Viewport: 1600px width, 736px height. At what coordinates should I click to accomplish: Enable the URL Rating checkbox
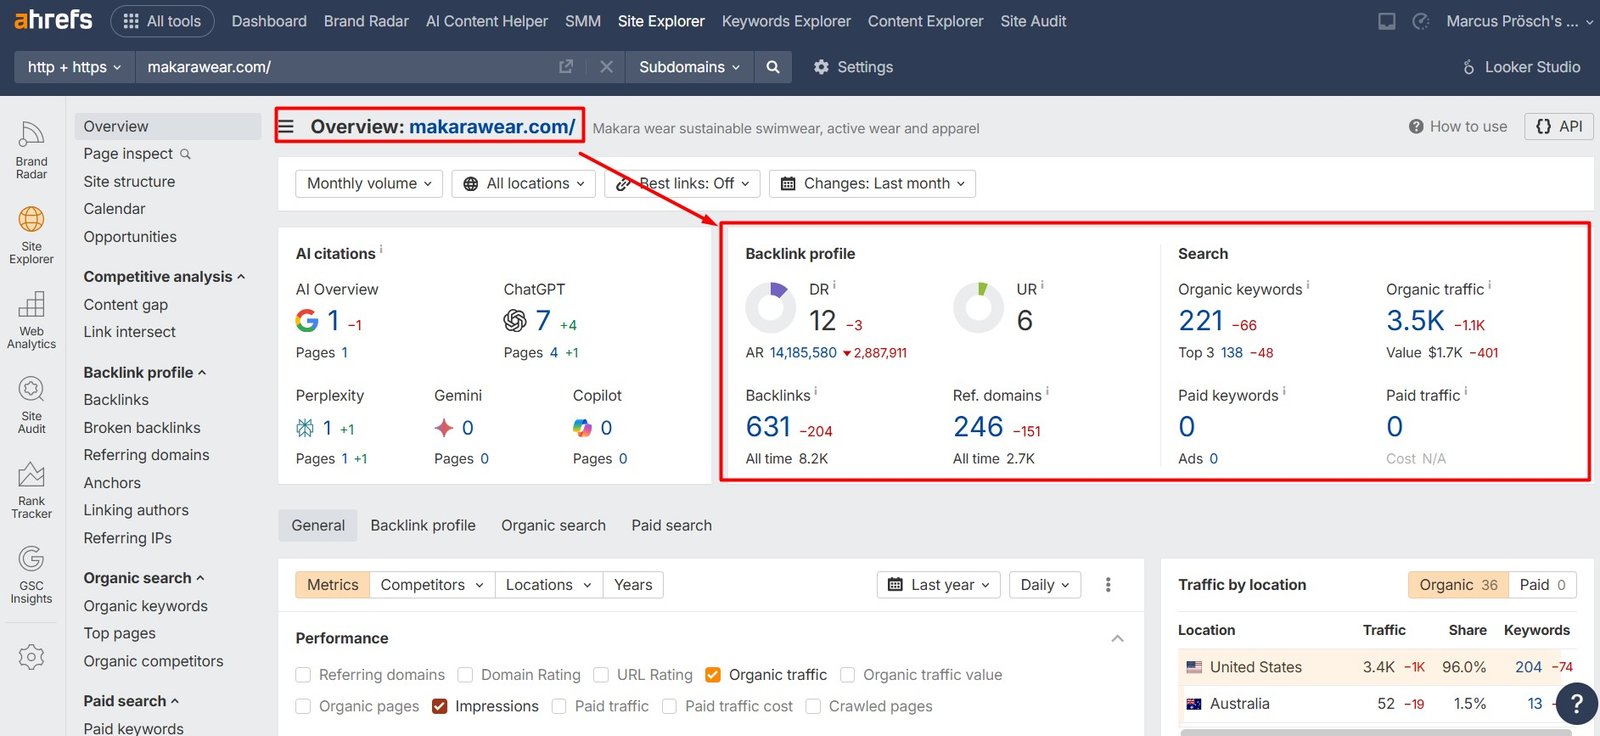(x=601, y=675)
